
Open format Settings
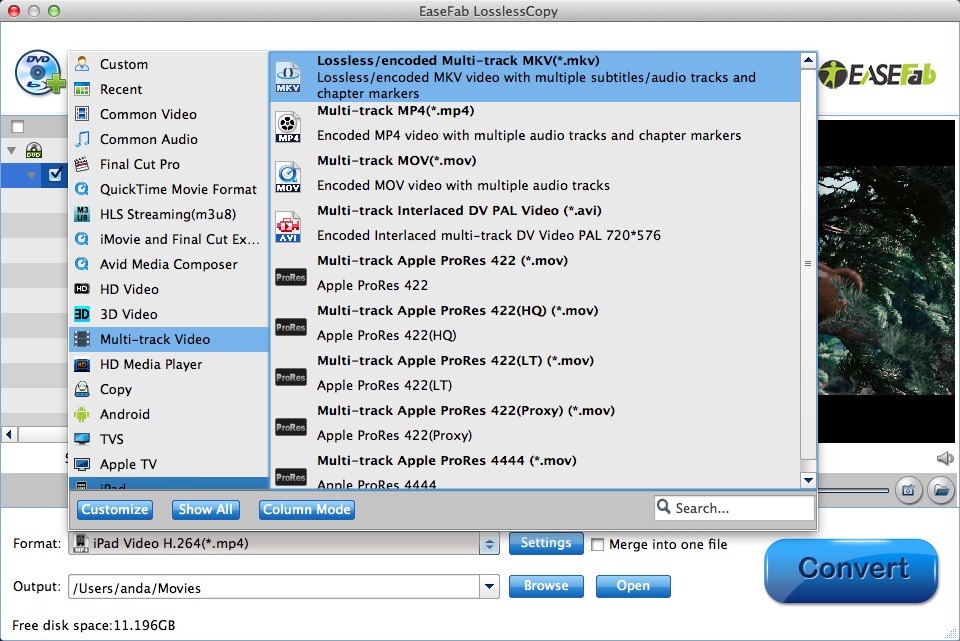click(x=546, y=543)
